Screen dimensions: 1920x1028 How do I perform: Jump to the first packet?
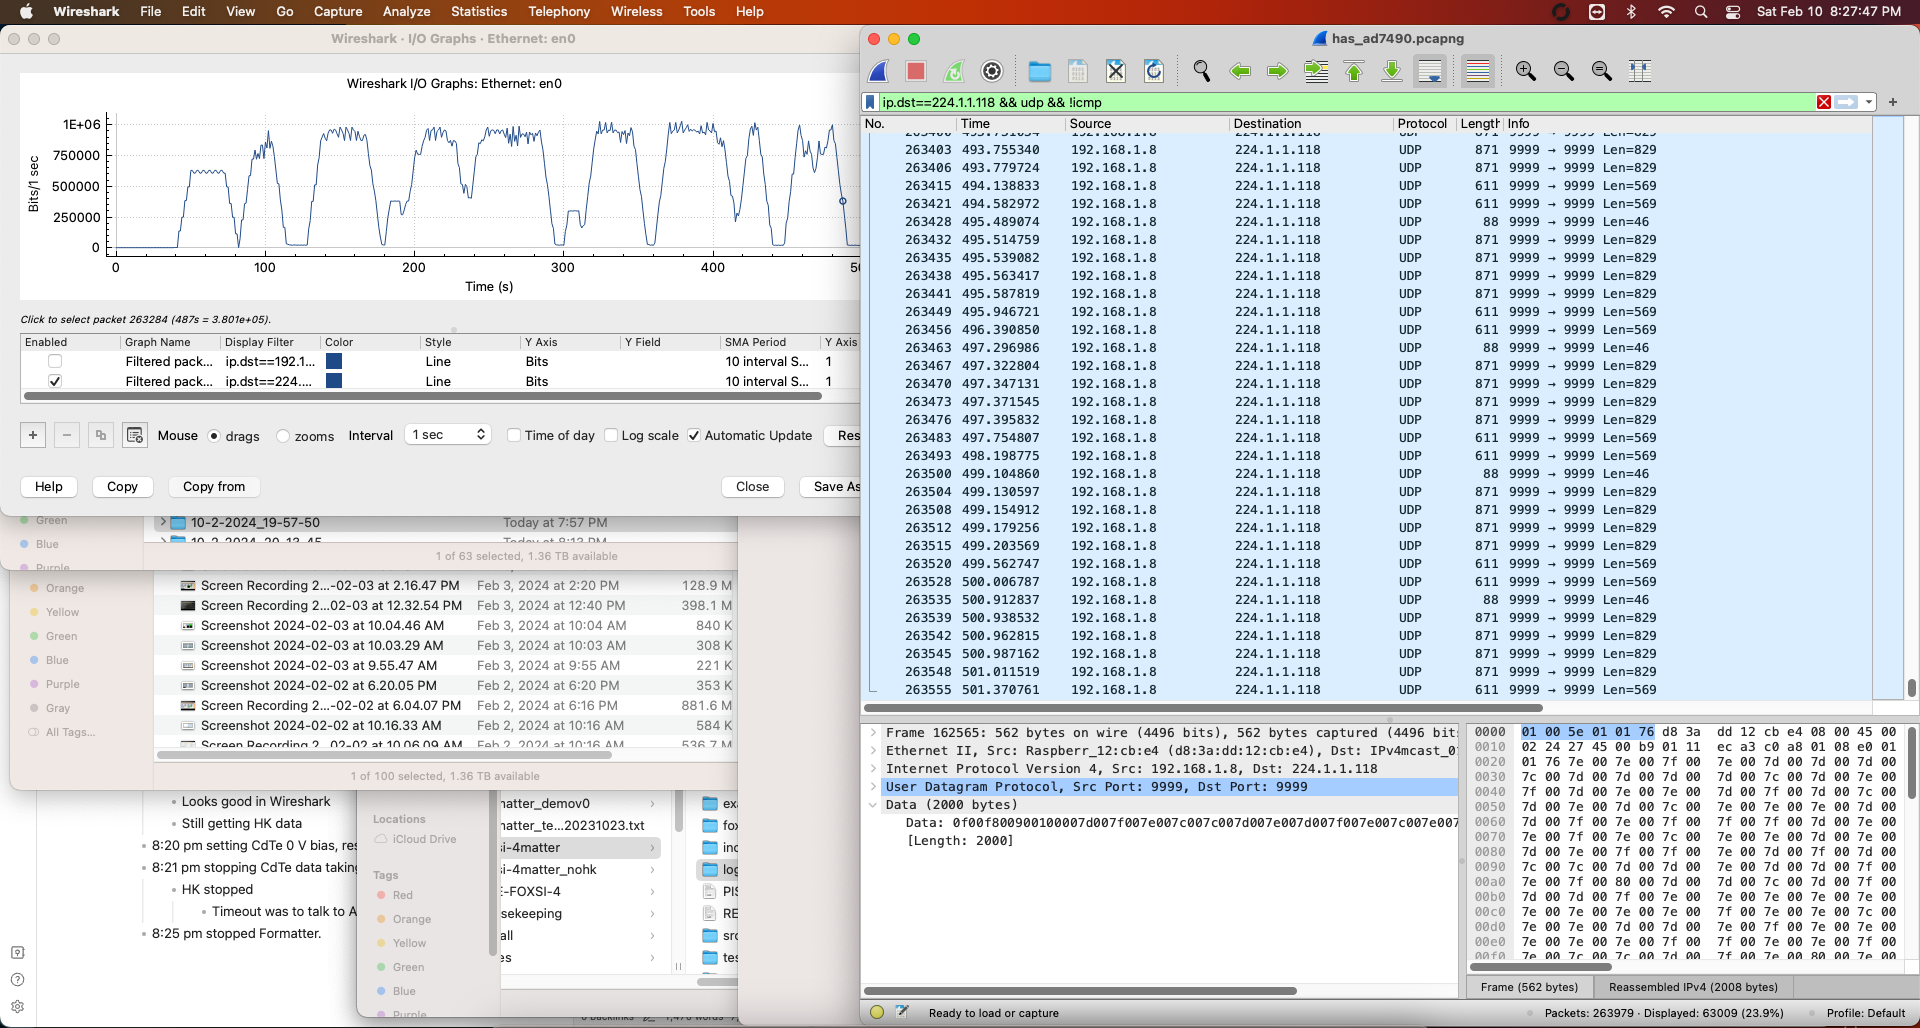(x=1354, y=71)
